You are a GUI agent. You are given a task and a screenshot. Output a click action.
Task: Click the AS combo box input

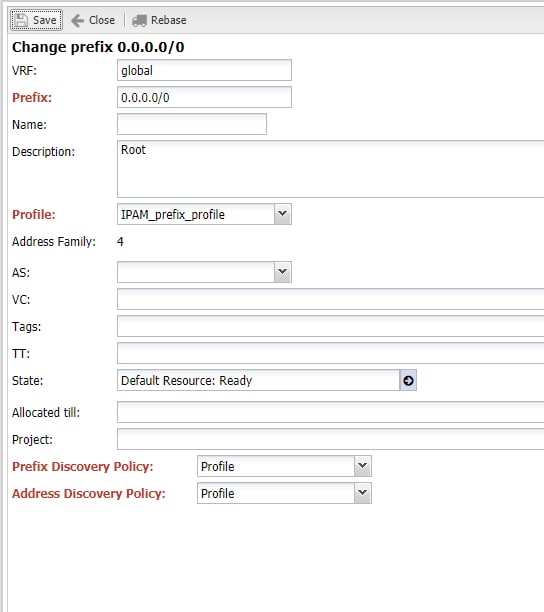196,272
